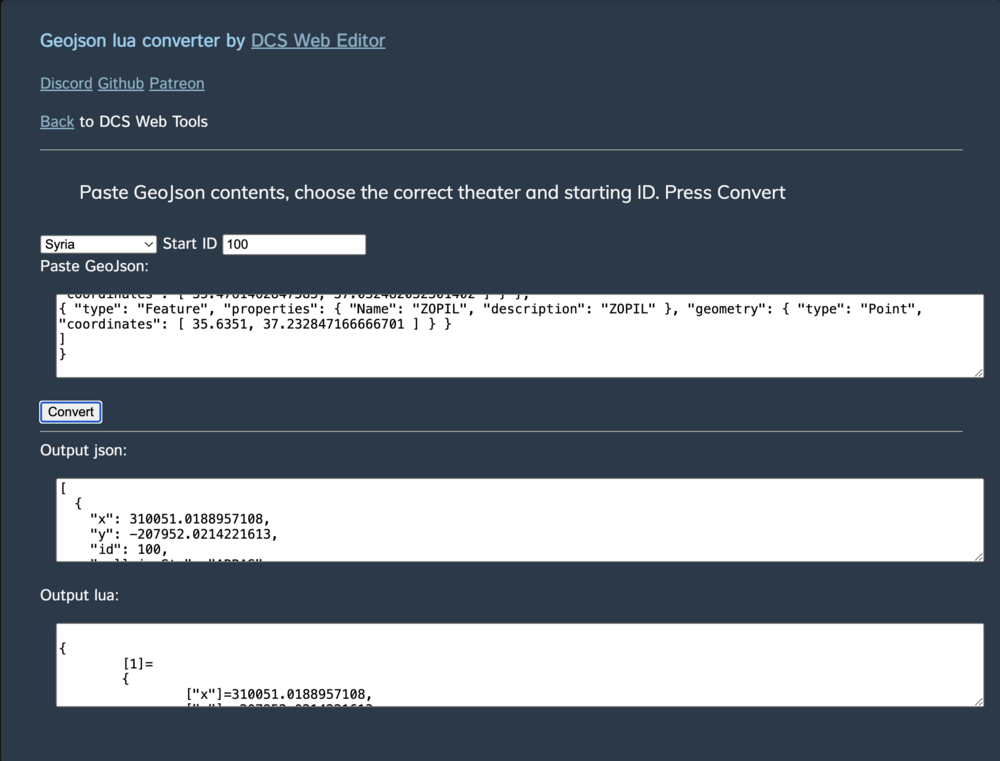Go to the Patreon link
Viewport: 1000px width, 761px height.
(177, 84)
